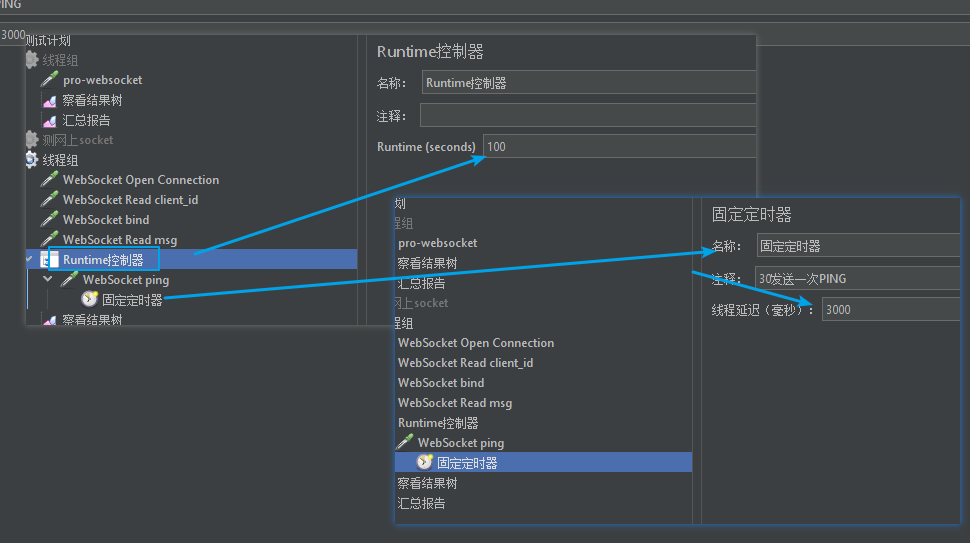Collapse the WebSocket ping node chevron
The width and height of the screenshot is (970, 543).
48,279
